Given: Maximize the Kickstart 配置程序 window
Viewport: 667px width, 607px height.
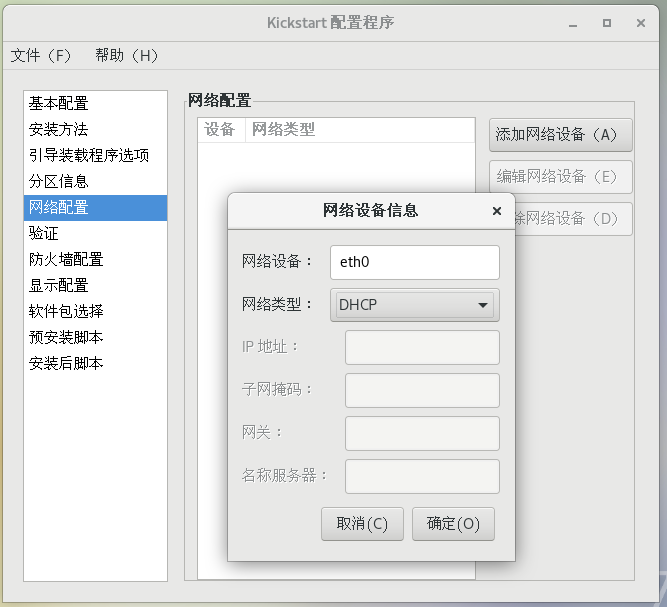Looking at the screenshot, I should coord(607,23).
